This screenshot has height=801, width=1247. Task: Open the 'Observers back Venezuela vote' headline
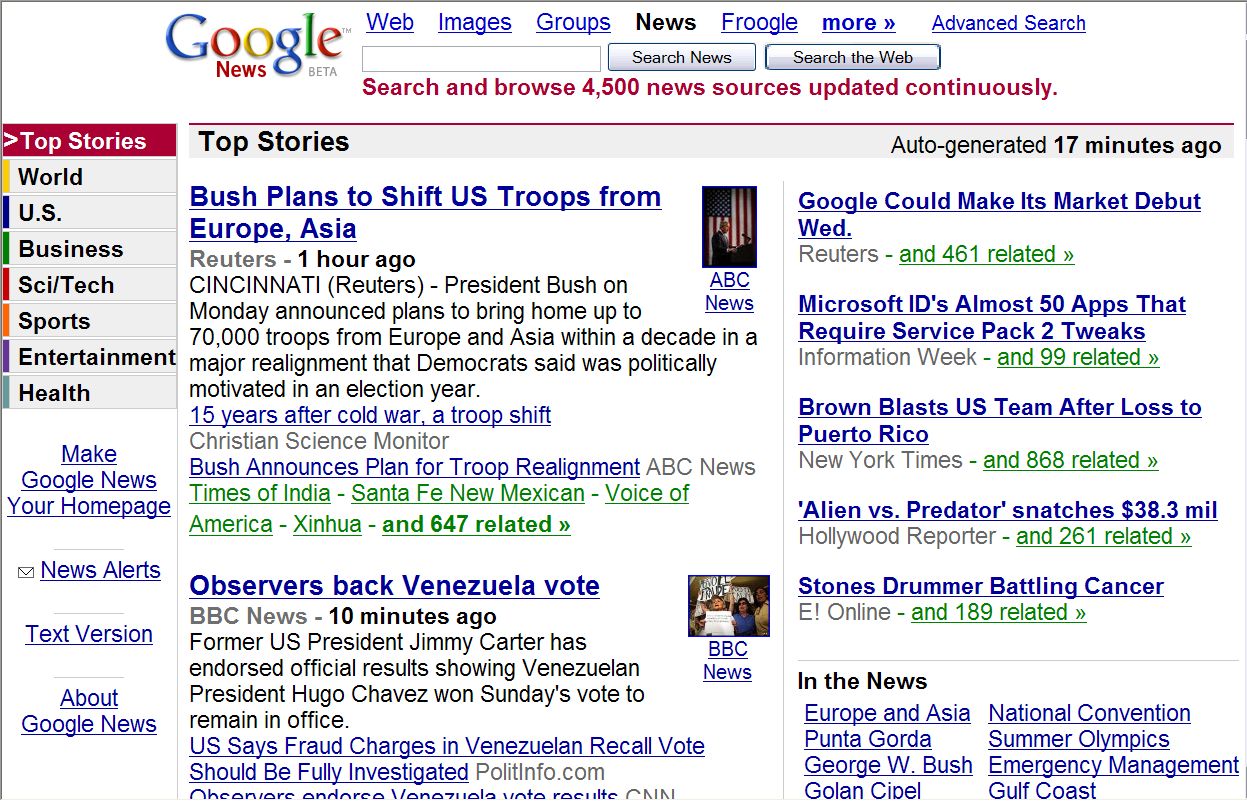click(x=394, y=586)
